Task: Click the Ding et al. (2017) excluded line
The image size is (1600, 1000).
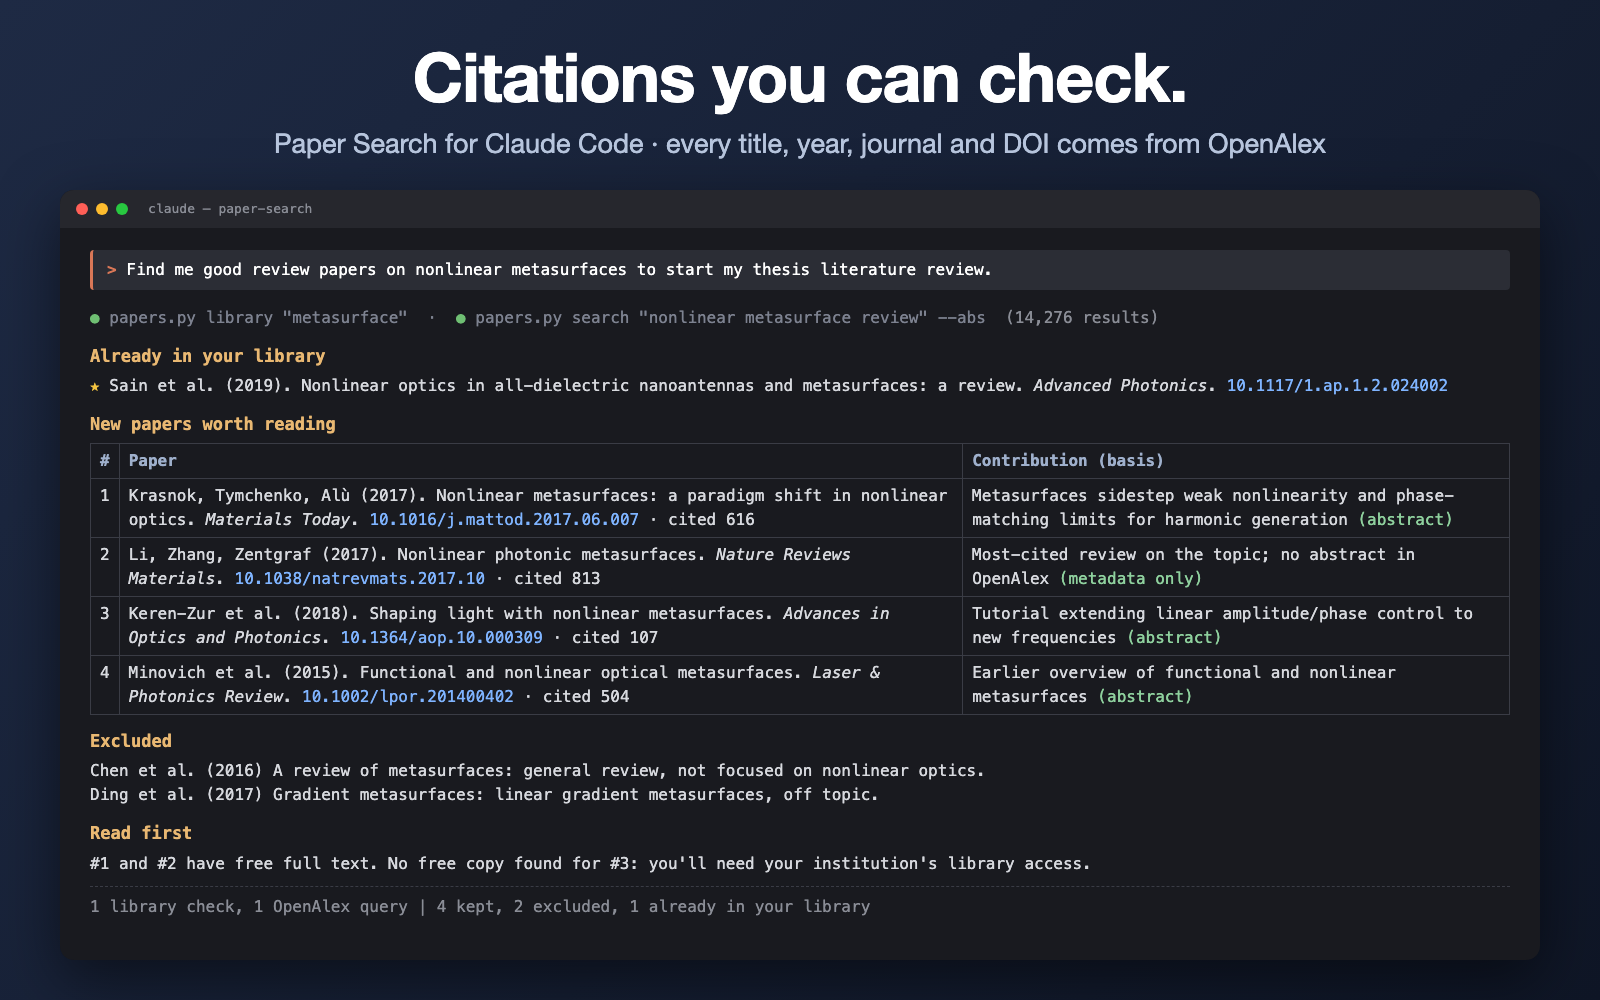Action: tap(484, 795)
